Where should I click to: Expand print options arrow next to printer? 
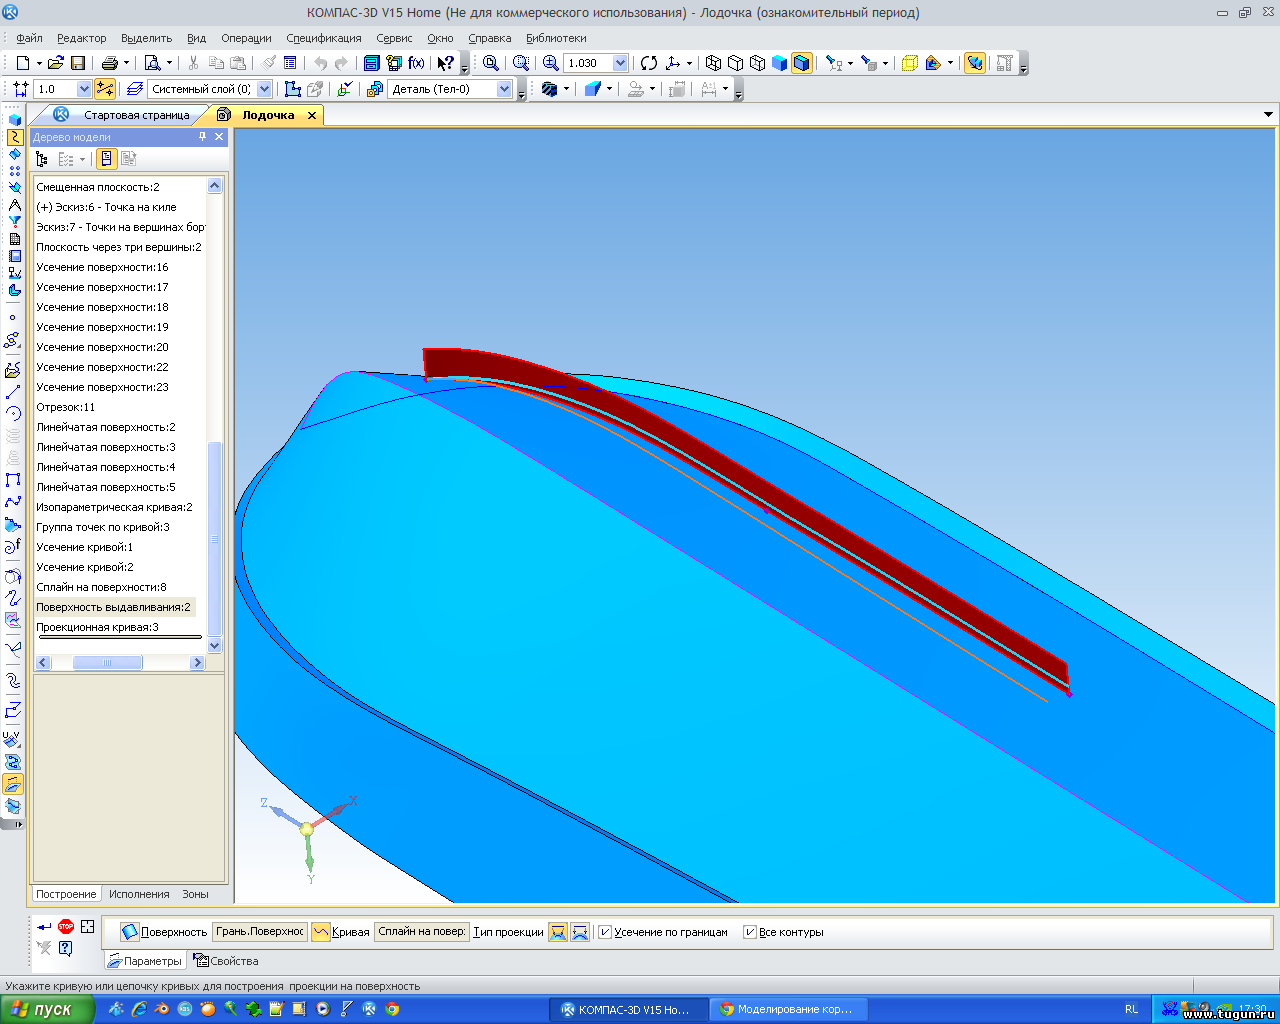pos(126,63)
